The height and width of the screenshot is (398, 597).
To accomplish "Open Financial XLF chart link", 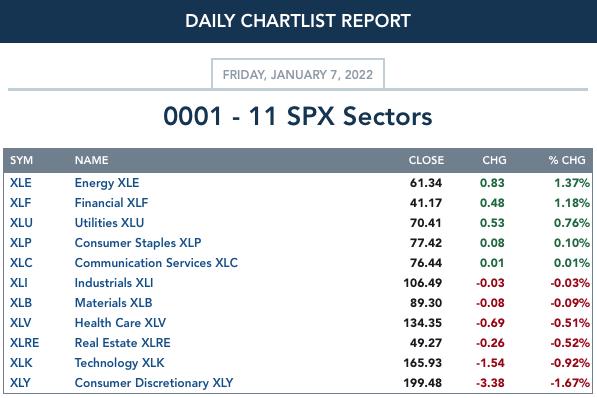I will [x=111, y=203].
